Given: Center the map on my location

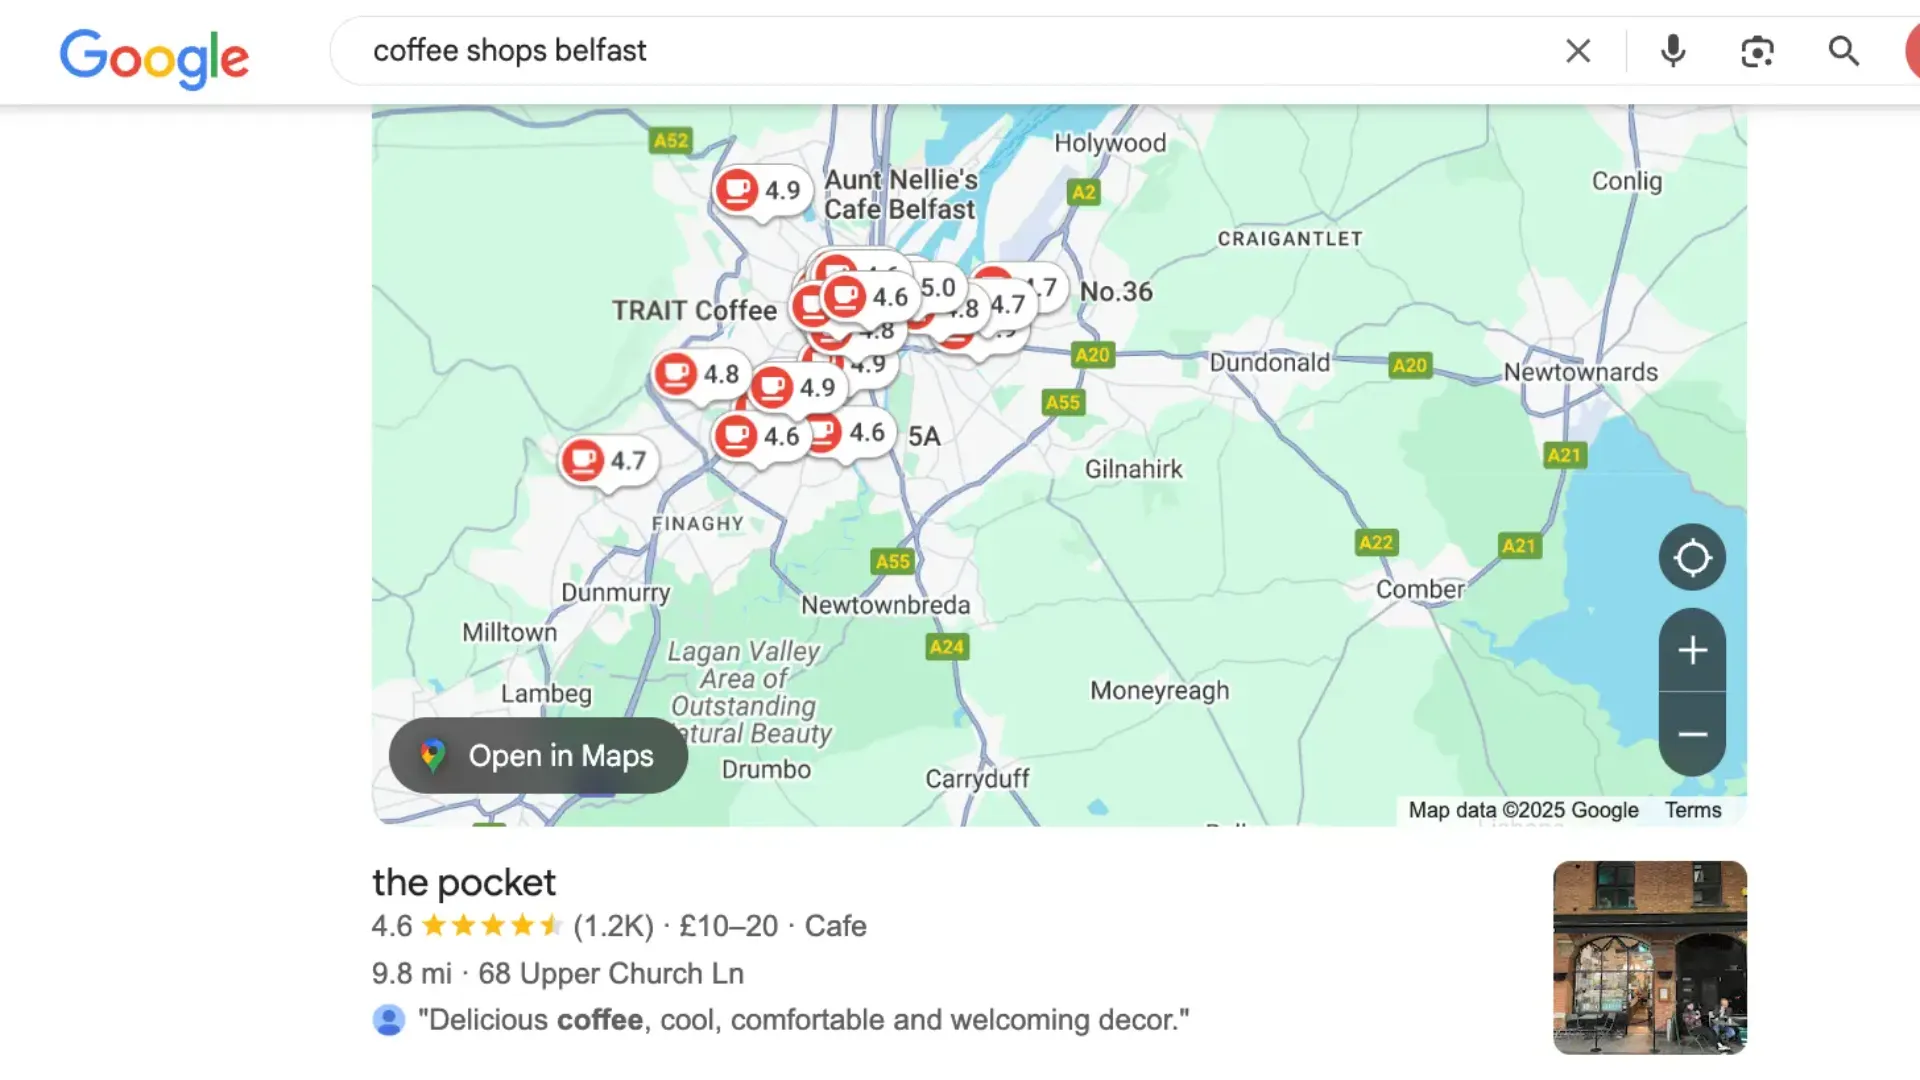Looking at the screenshot, I should point(1692,557).
